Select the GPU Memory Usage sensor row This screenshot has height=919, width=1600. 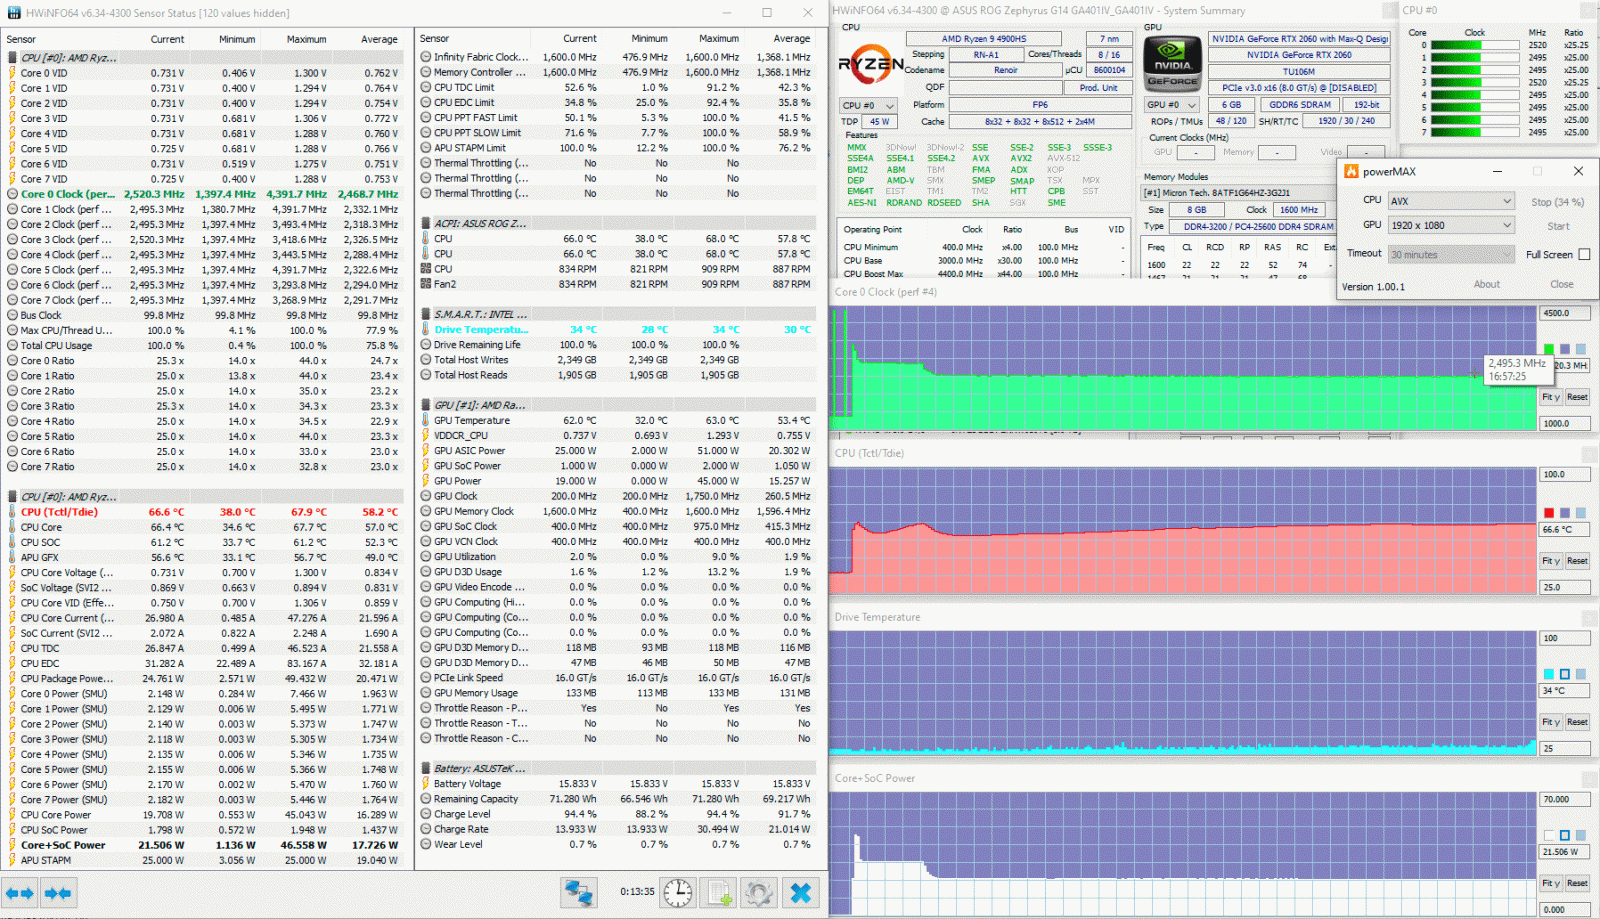[x=620, y=693]
